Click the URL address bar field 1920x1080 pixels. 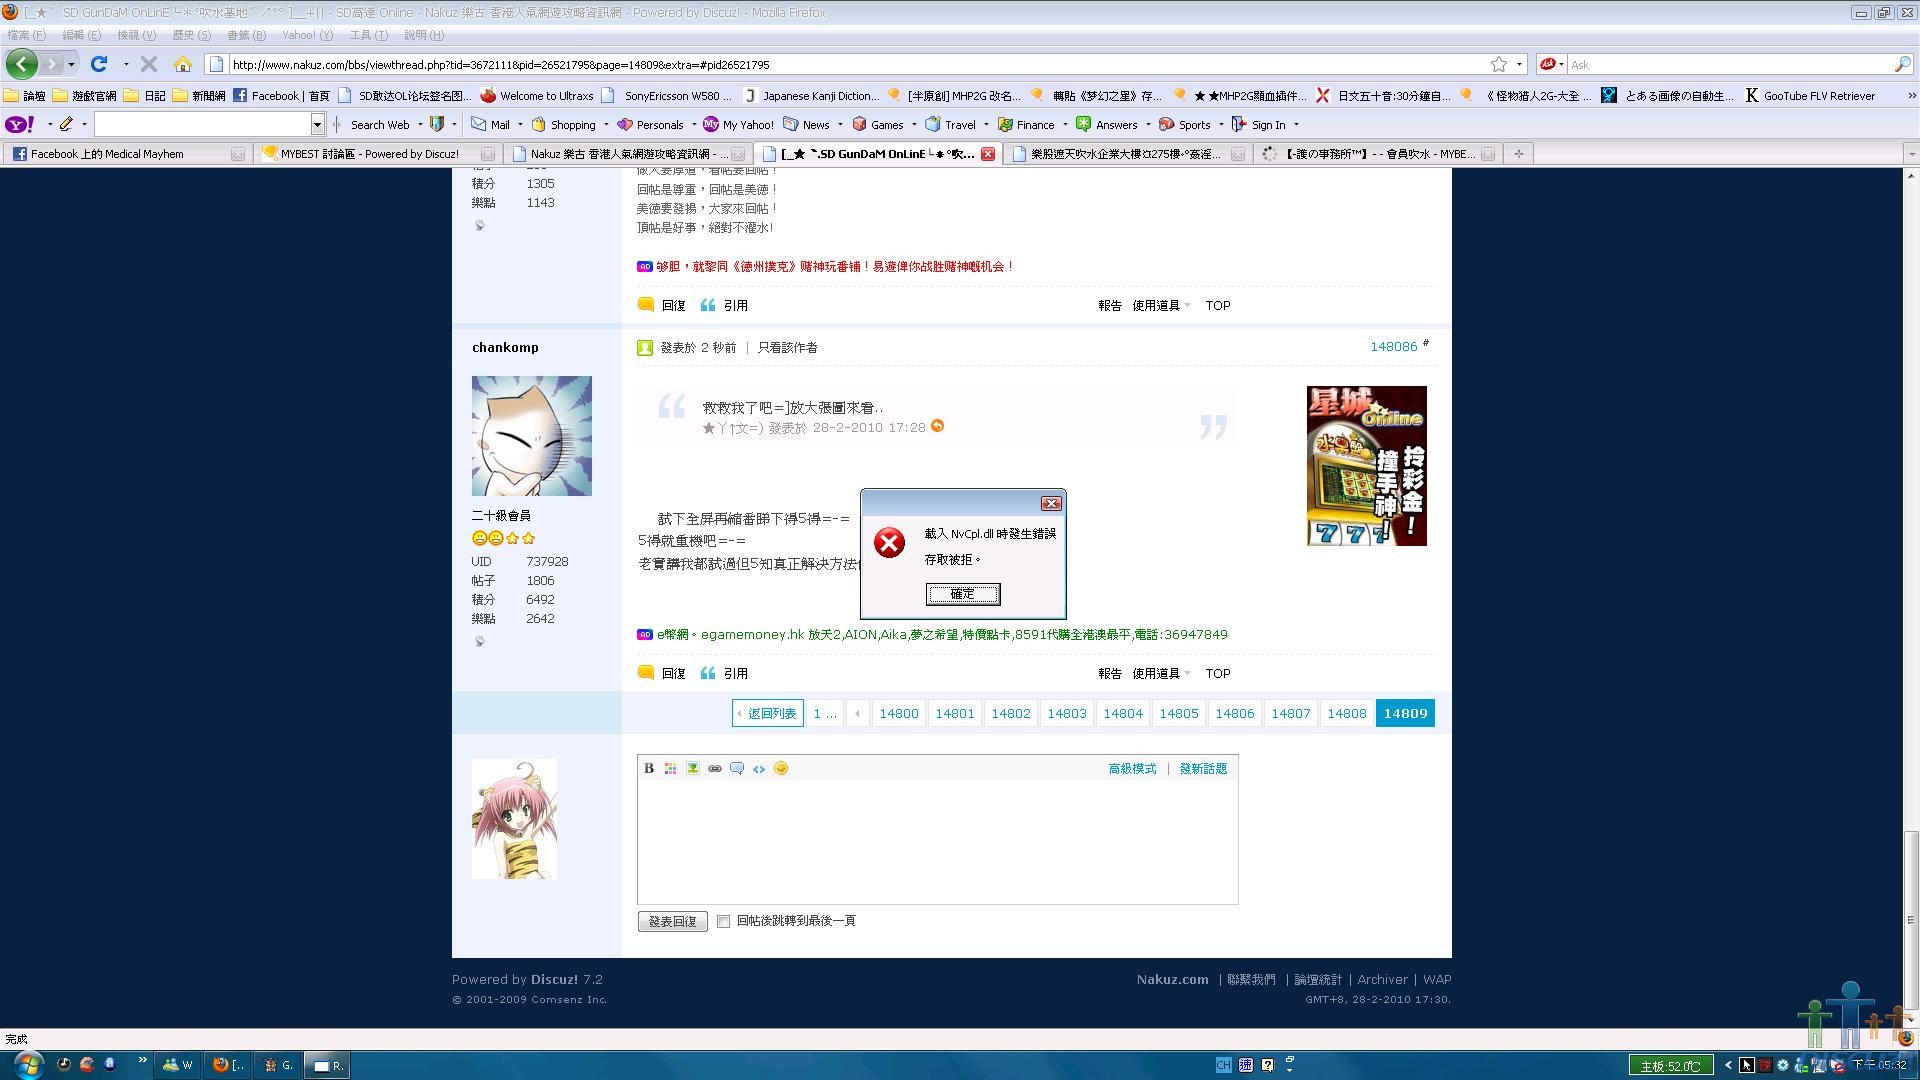tap(858, 64)
